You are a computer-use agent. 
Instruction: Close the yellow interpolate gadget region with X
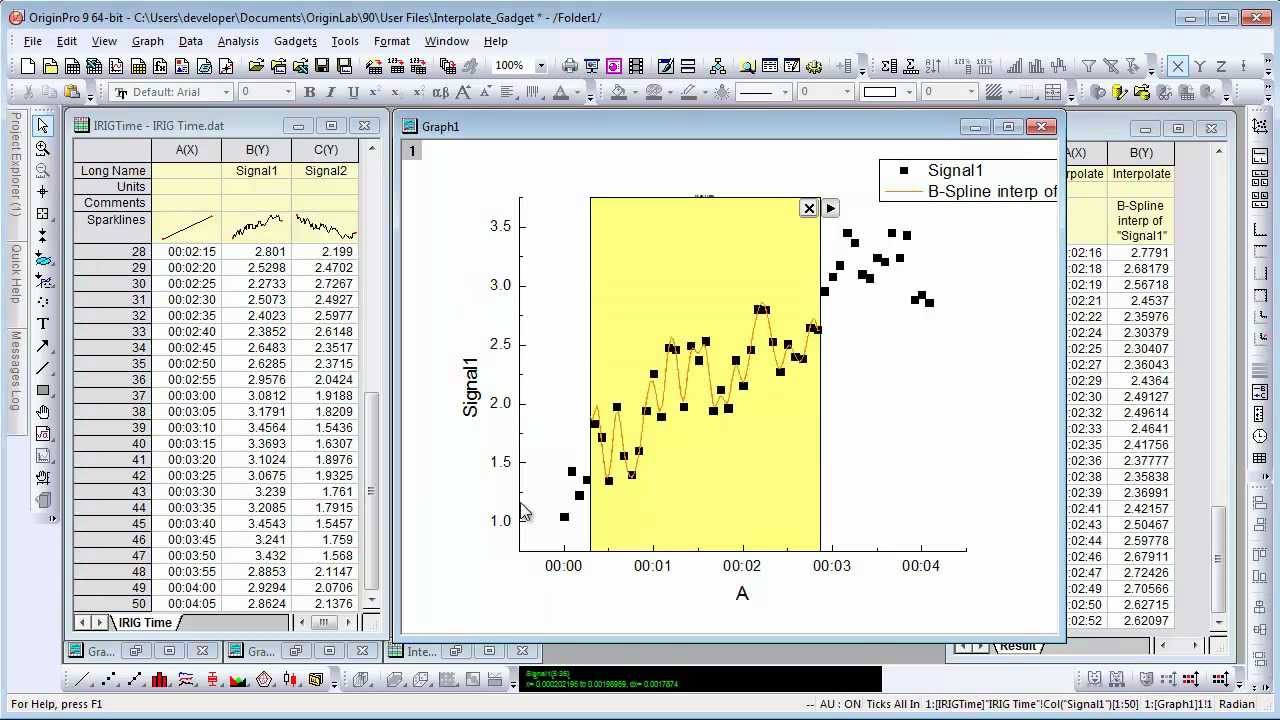click(x=809, y=208)
